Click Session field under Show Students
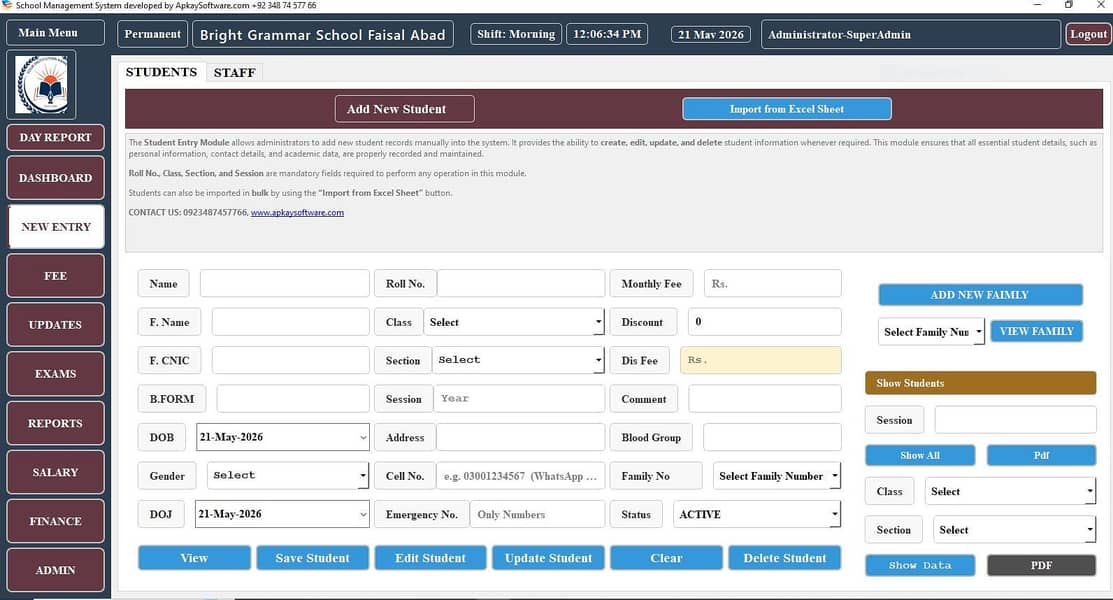The height and width of the screenshot is (600, 1113). pos(1015,420)
